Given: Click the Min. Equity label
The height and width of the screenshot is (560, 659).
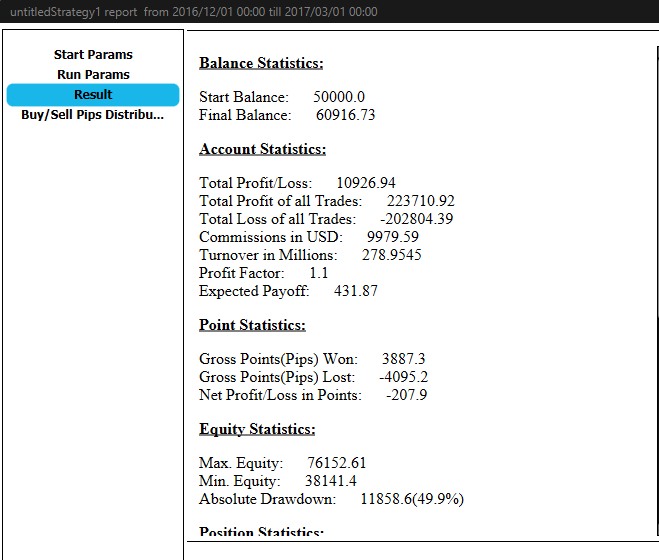Looking at the screenshot, I should (x=240, y=481).
